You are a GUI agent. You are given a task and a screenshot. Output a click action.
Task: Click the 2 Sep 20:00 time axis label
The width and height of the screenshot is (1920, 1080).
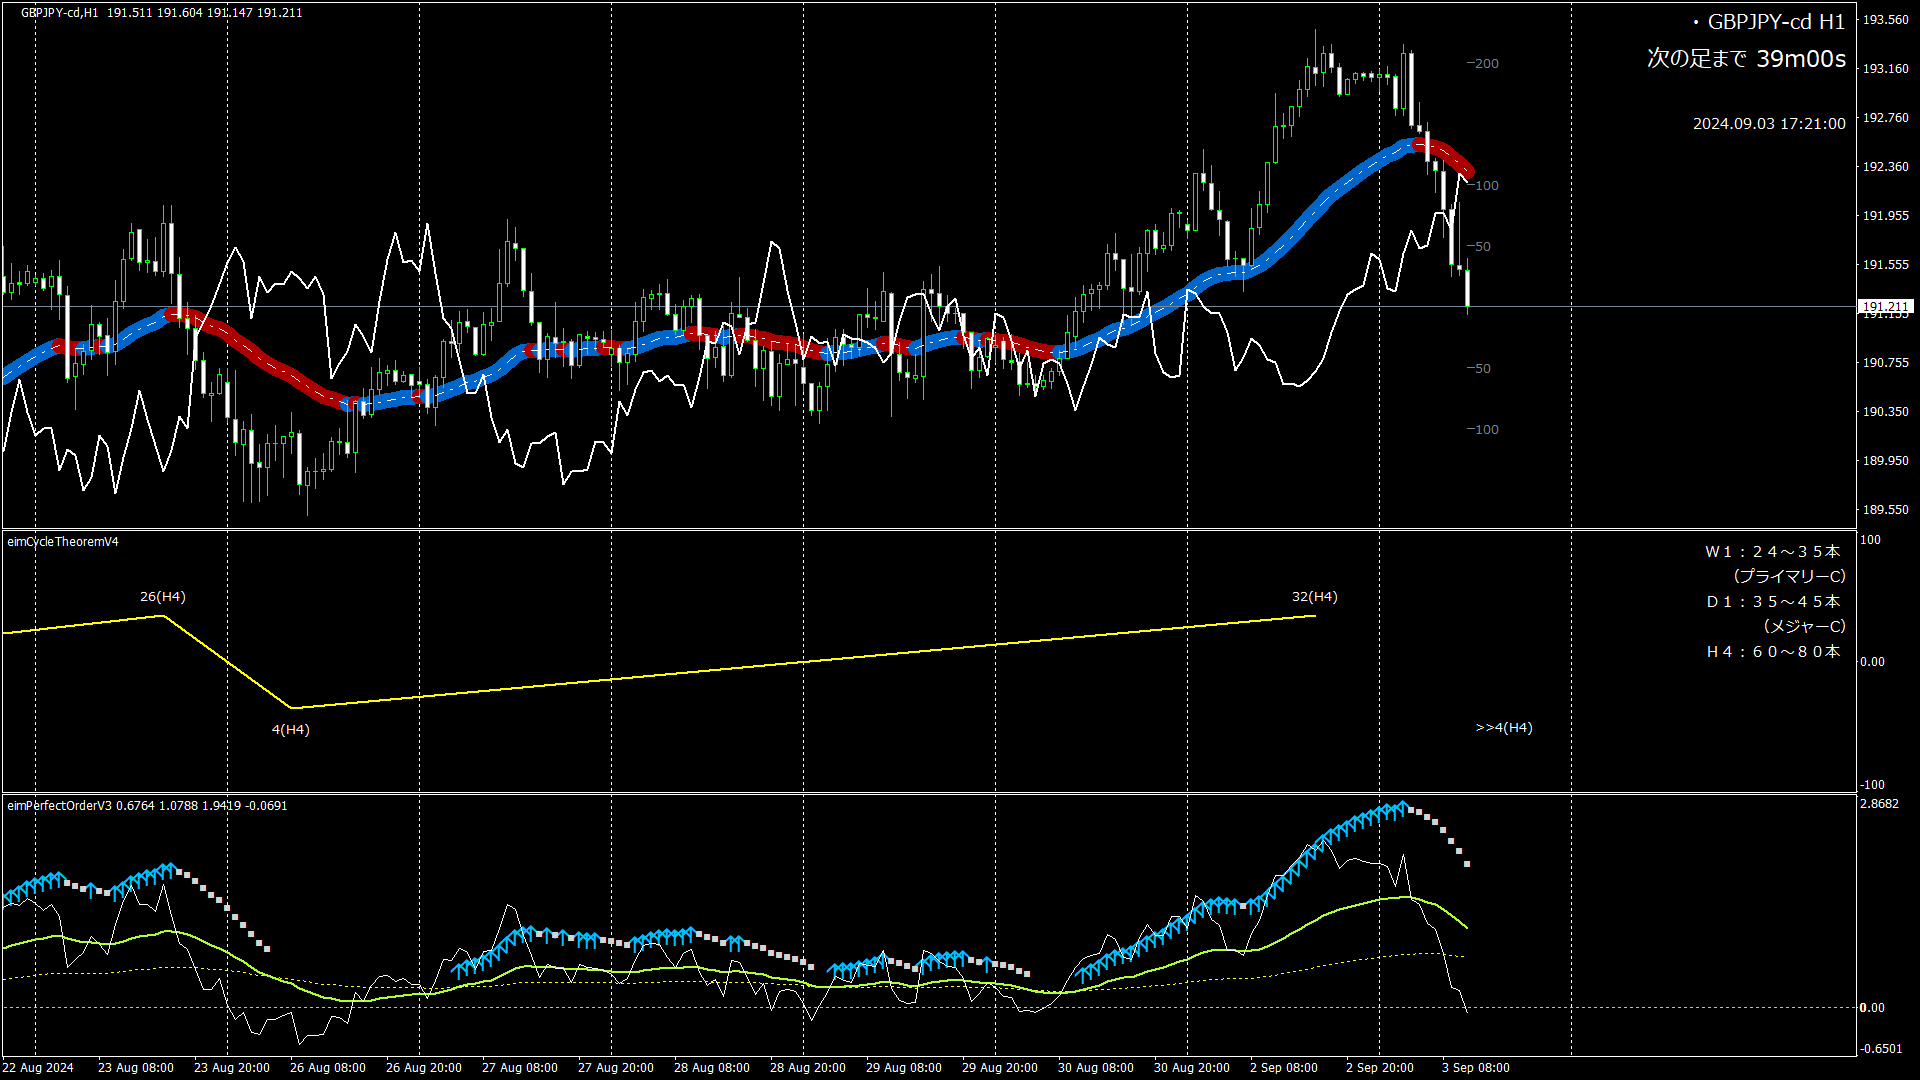point(1379,1068)
